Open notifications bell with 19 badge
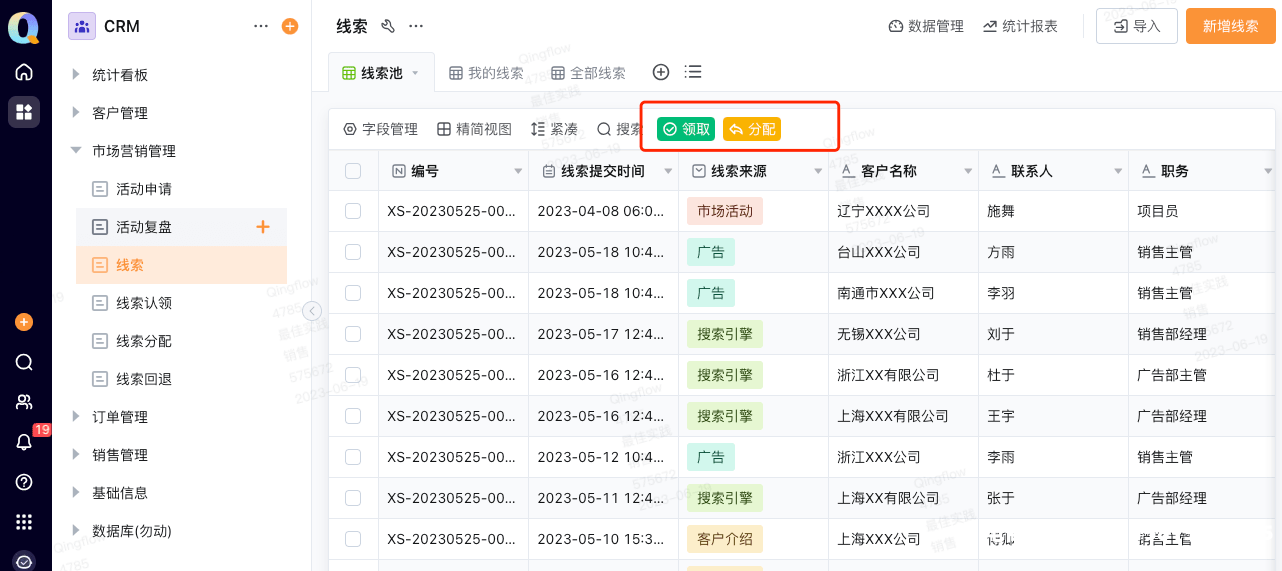Image resolution: width=1282 pixels, height=571 pixels. pos(24,442)
